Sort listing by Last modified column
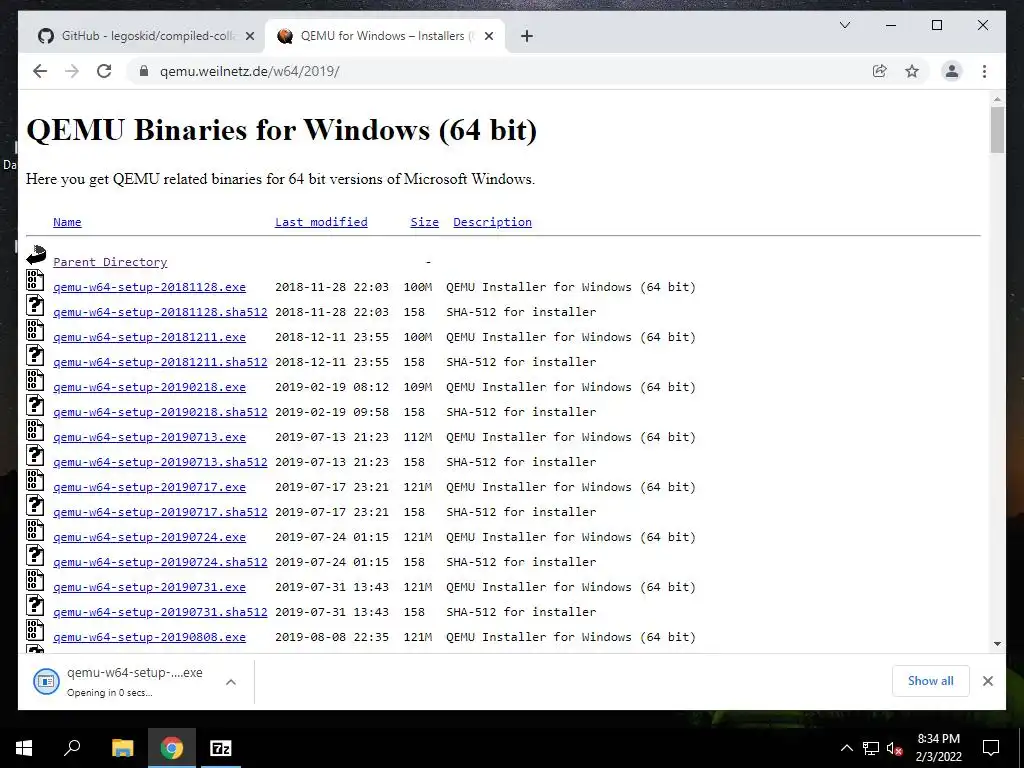 click(321, 222)
